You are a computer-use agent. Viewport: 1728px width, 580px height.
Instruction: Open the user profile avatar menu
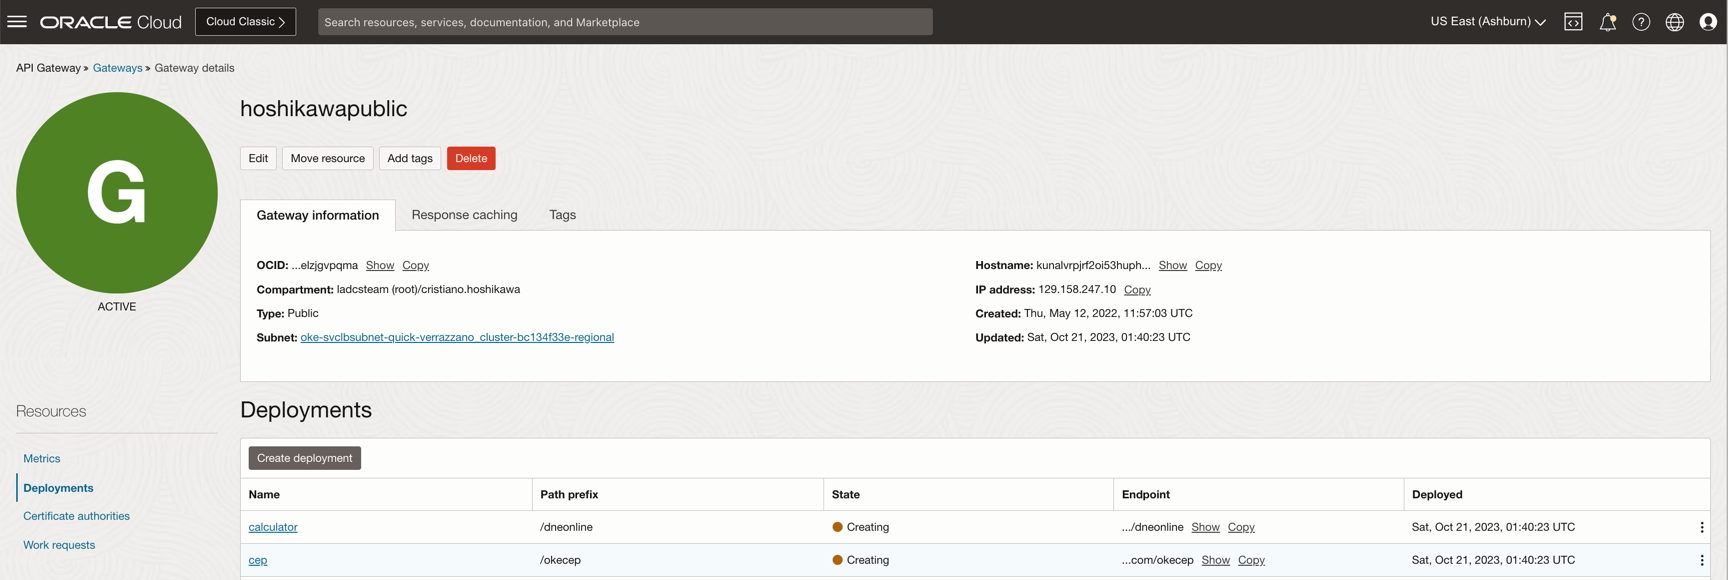[x=1708, y=22]
